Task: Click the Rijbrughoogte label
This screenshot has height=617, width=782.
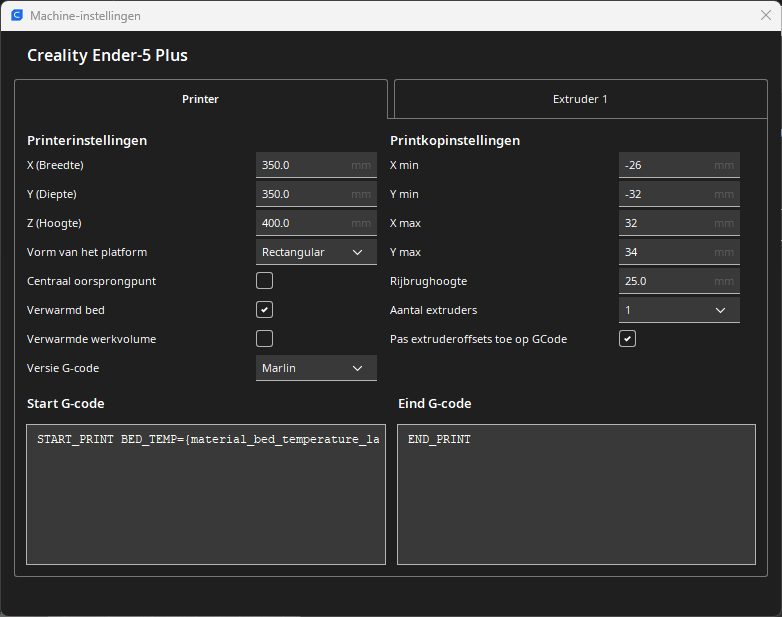Action: [x=428, y=281]
